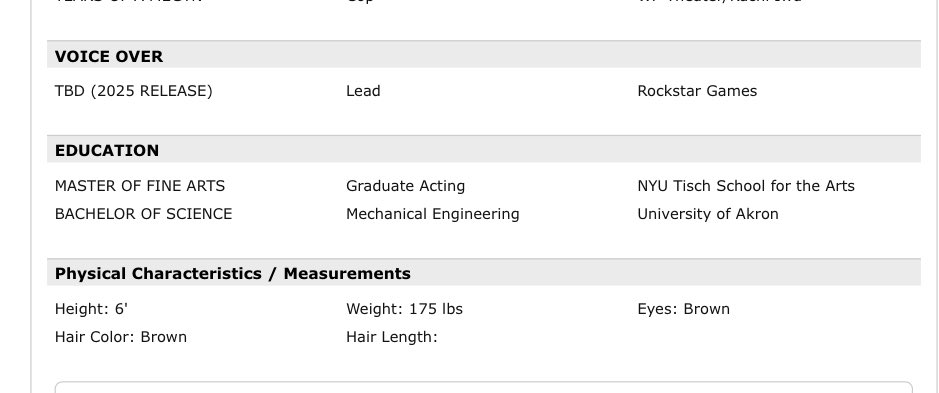Click the Height: 6' field

tap(92, 309)
